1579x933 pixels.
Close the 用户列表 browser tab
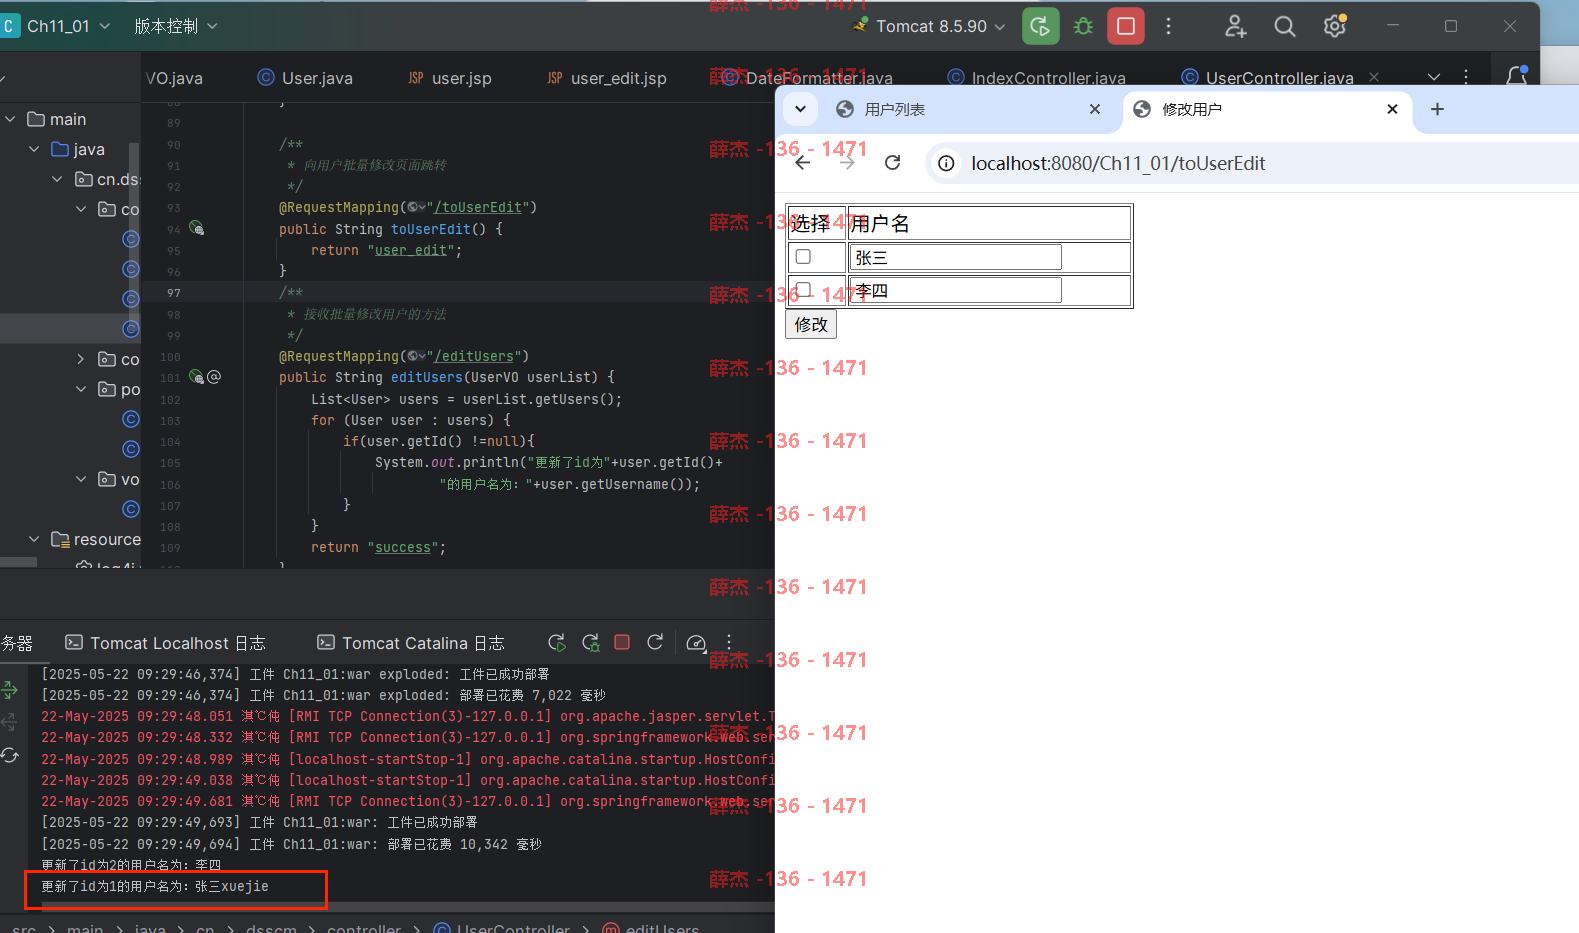(x=1095, y=109)
